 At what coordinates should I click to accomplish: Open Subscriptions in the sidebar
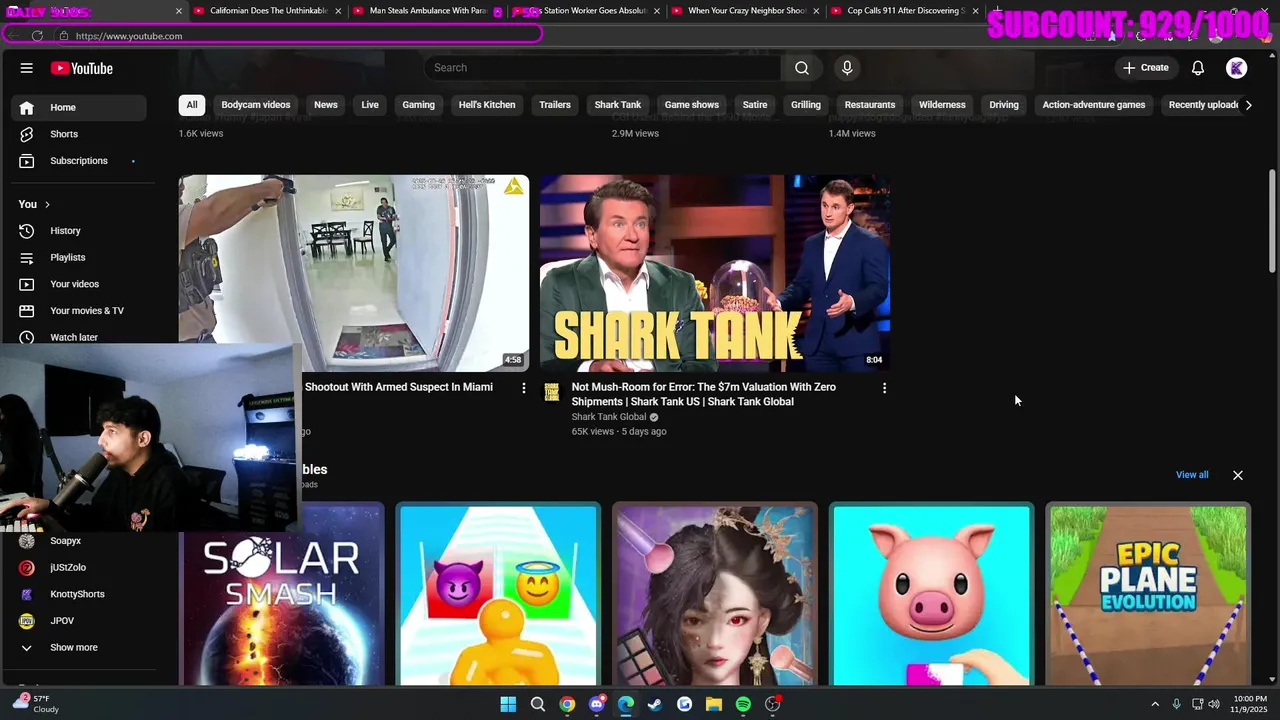(80, 161)
